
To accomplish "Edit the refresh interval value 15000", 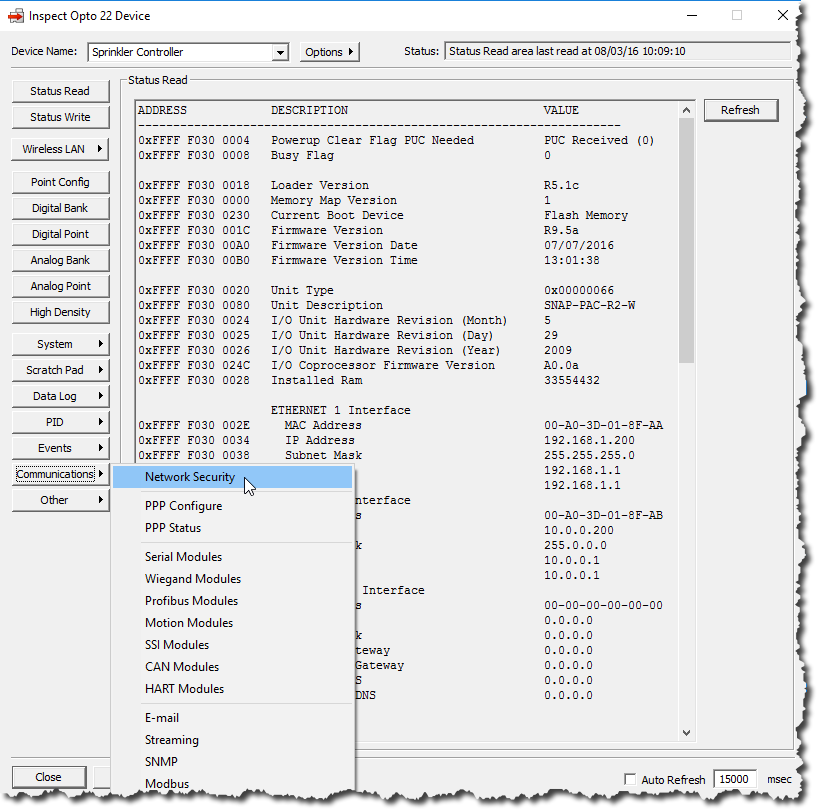I will click(x=734, y=779).
